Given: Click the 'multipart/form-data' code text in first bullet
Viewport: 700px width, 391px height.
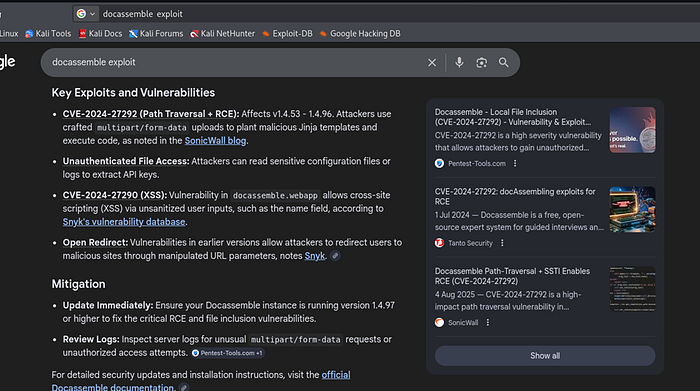Looking at the screenshot, I should click(142, 128).
